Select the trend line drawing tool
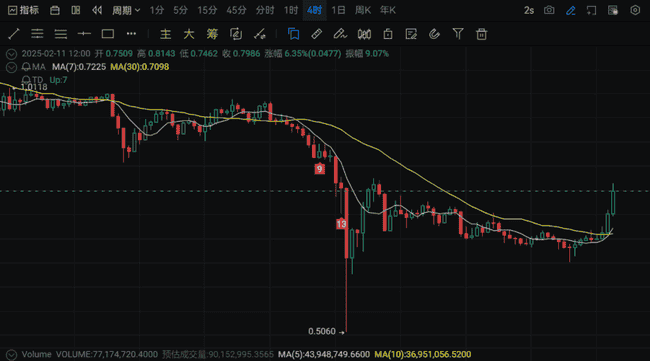 click(x=14, y=34)
